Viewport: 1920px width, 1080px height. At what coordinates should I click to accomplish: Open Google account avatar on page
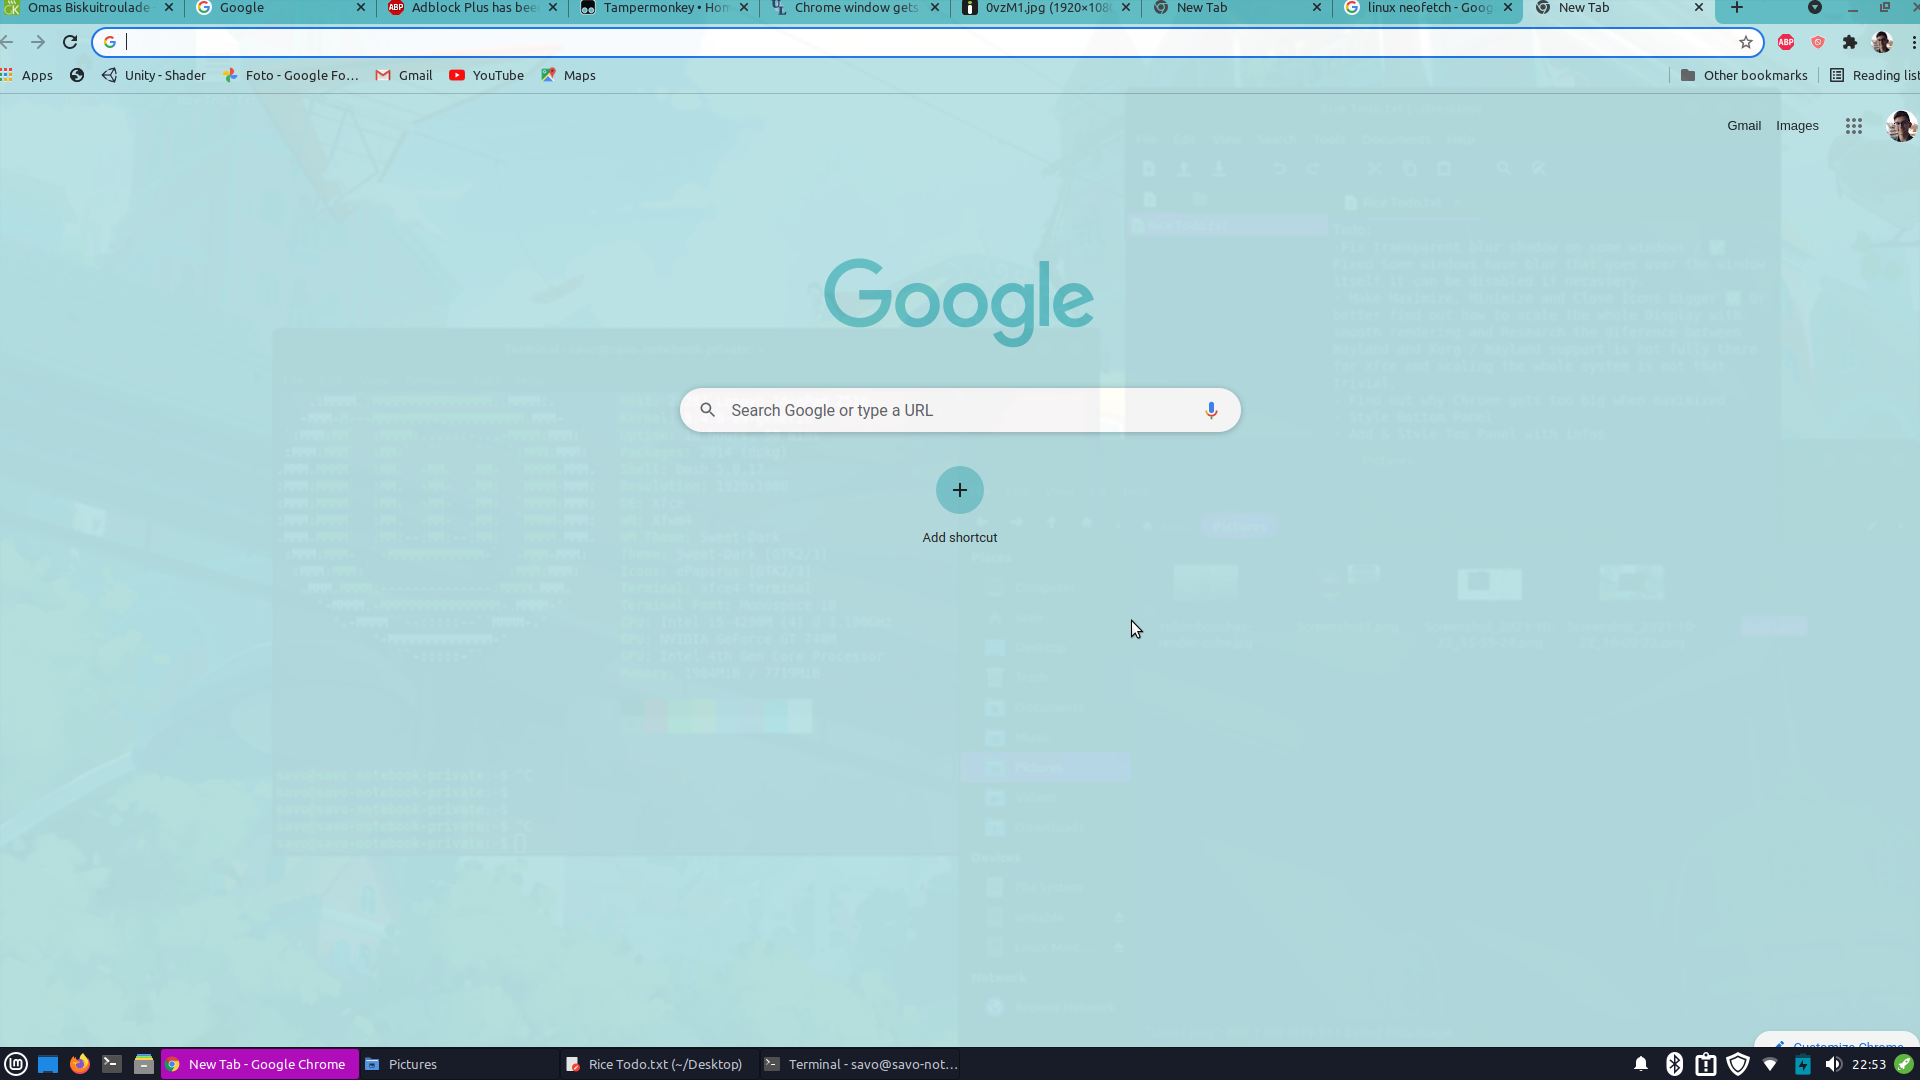click(x=1901, y=126)
